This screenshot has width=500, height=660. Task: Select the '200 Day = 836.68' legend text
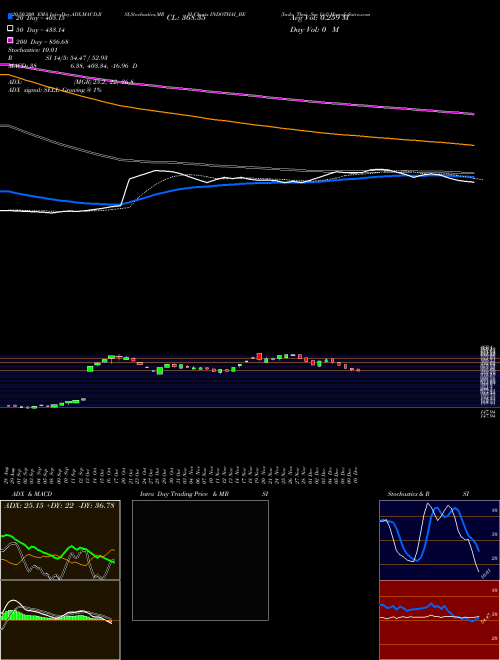point(42,42)
